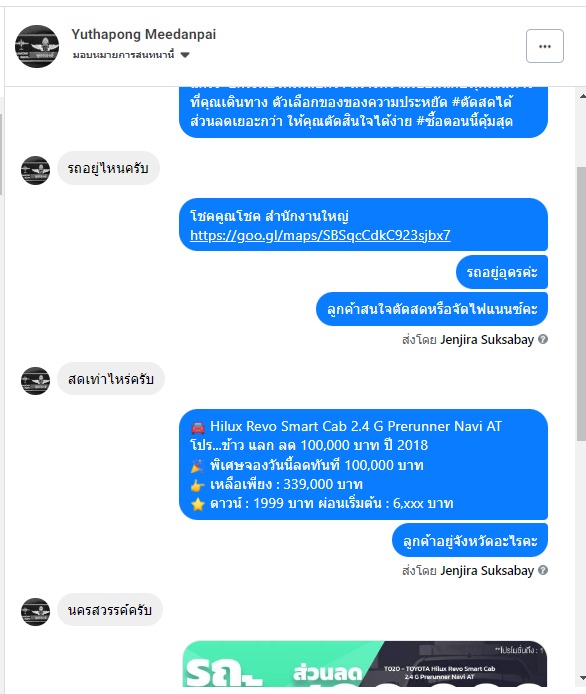The image size is (586, 694).
Task: Click scrollbar up arrow in chat
Action: [x=582, y=96]
